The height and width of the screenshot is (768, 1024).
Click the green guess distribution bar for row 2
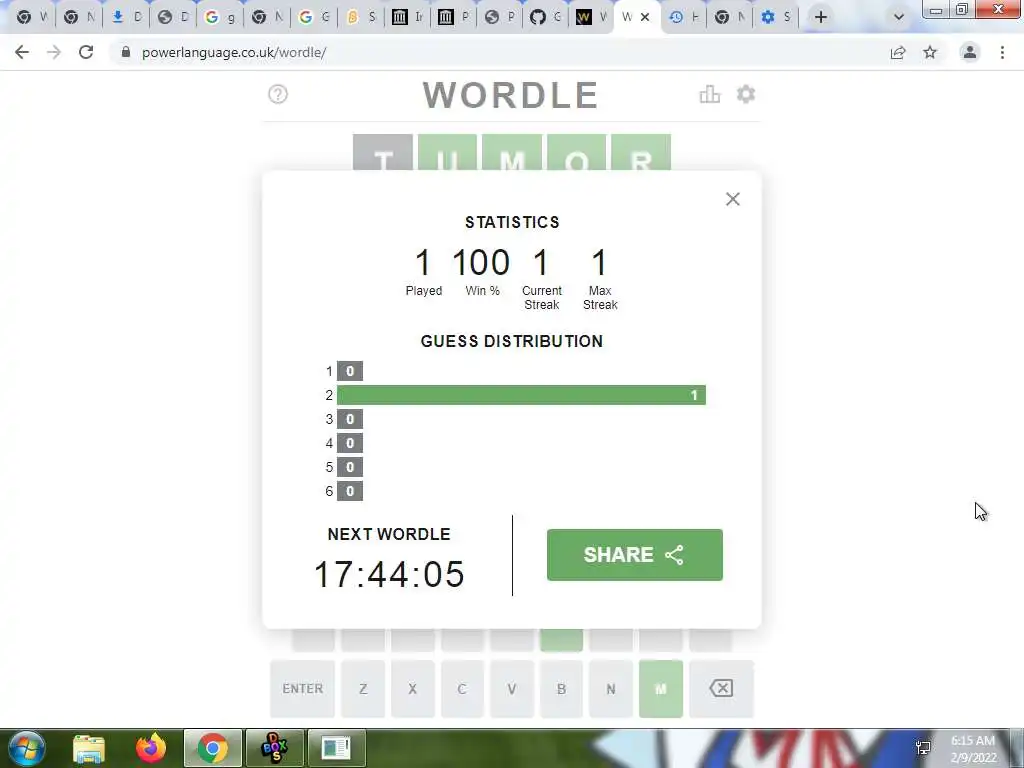pyautogui.click(x=521, y=395)
